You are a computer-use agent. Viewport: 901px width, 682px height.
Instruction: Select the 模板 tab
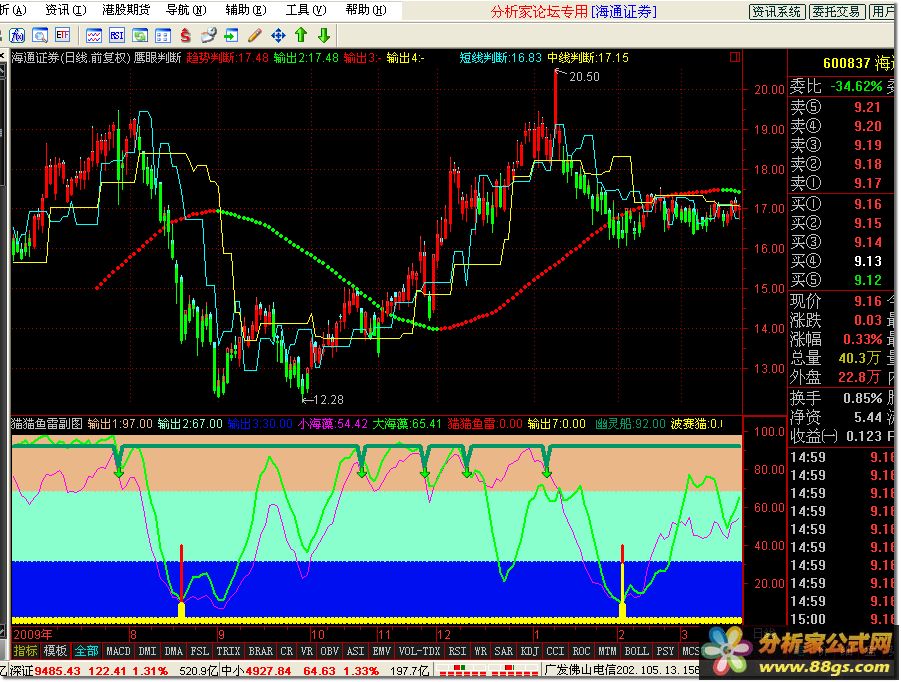click(55, 651)
